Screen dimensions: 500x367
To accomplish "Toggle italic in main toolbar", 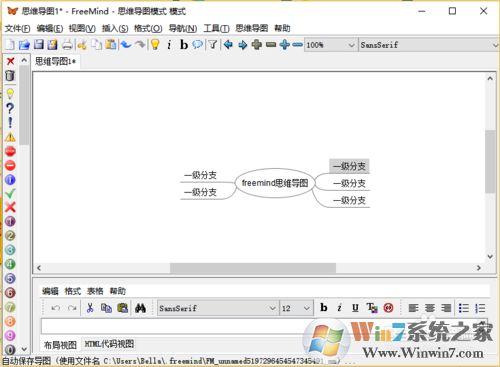I will click(x=169, y=44).
